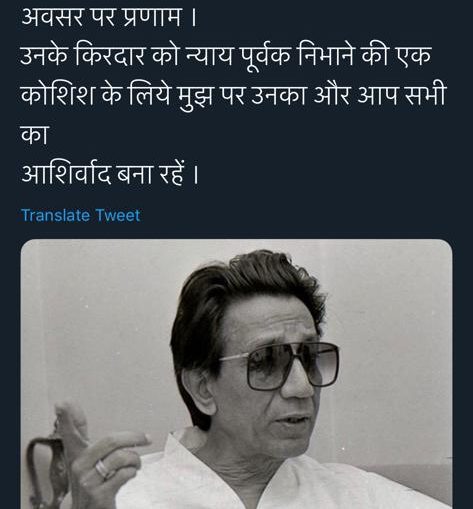Click the line 'आशिर्वाद बना रहें'
The width and height of the screenshot is (473, 509).
pos(110,174)
